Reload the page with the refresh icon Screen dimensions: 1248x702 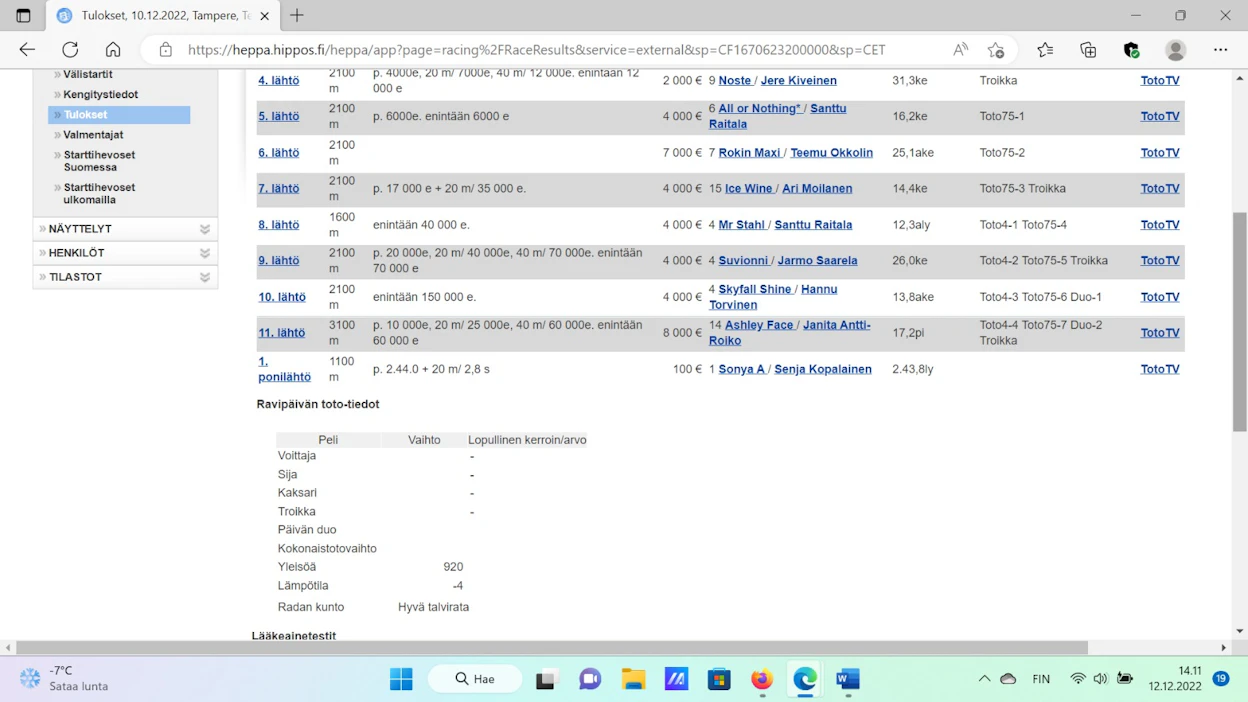(70, 49)
